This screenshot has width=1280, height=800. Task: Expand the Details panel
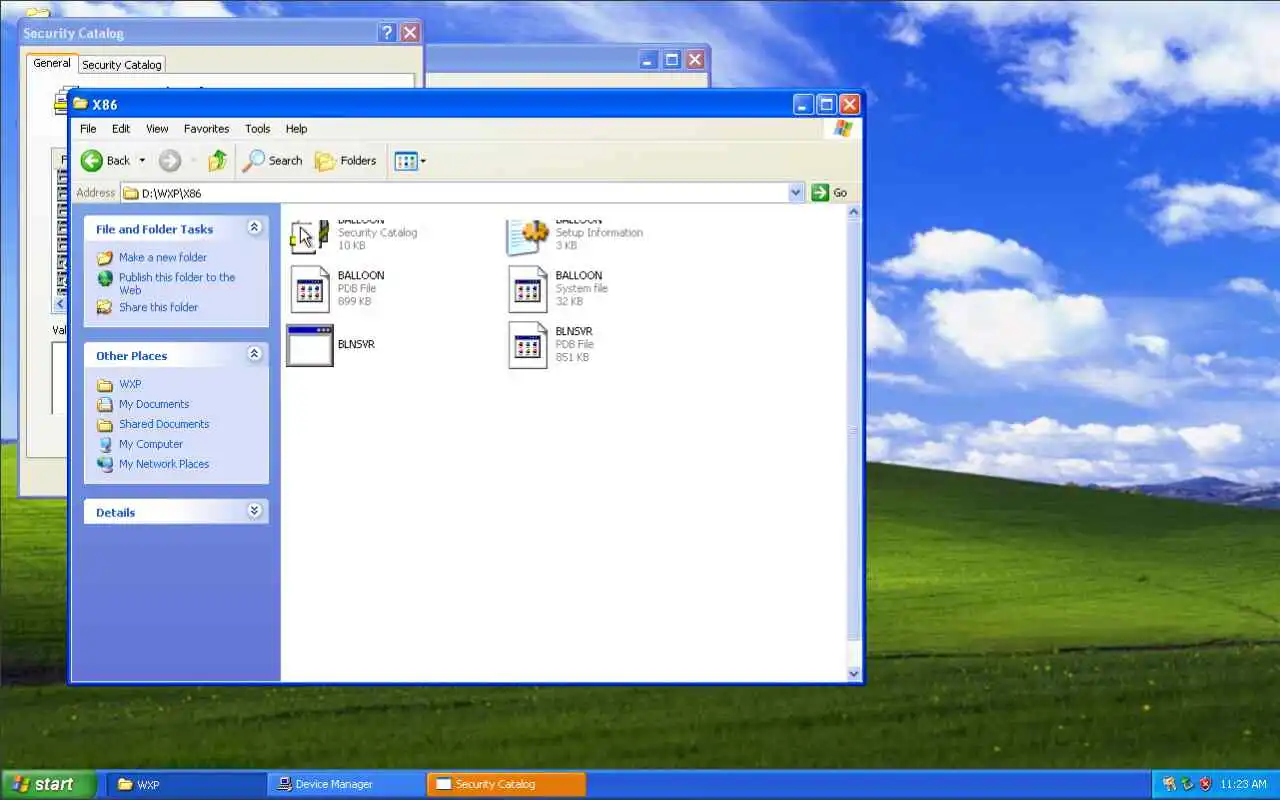254,511
